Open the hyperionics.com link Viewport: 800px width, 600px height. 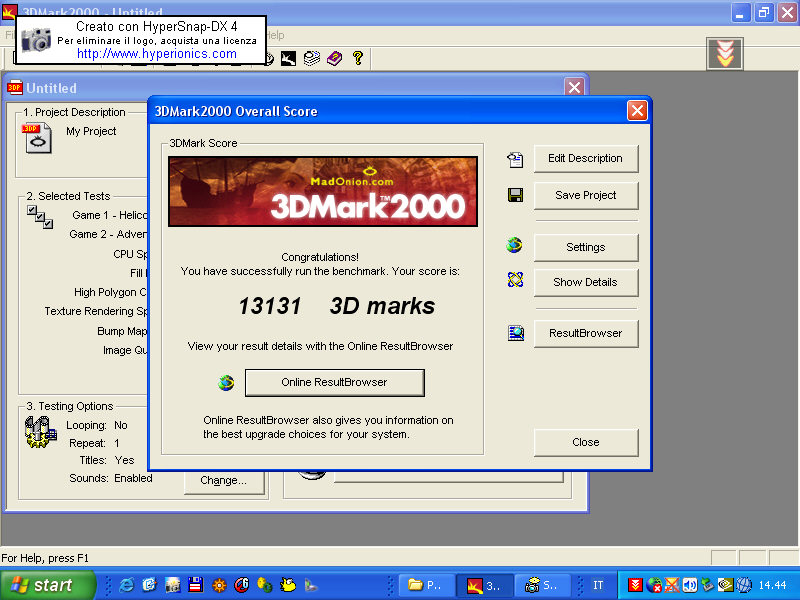pyautogui.click(x=157, y=54)
